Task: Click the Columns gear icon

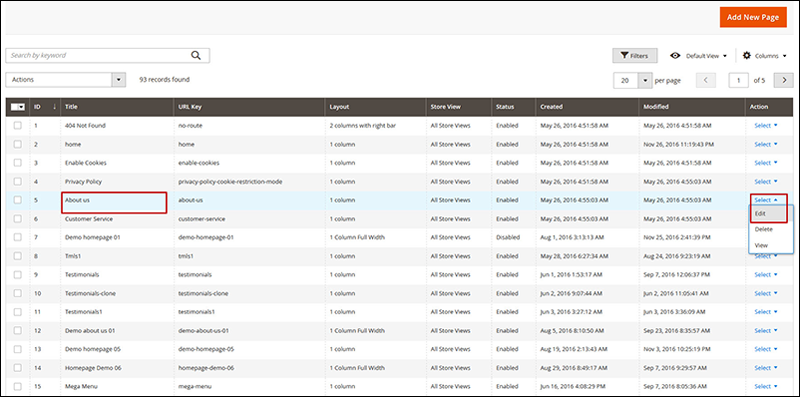Action: (x=747, y=56)
